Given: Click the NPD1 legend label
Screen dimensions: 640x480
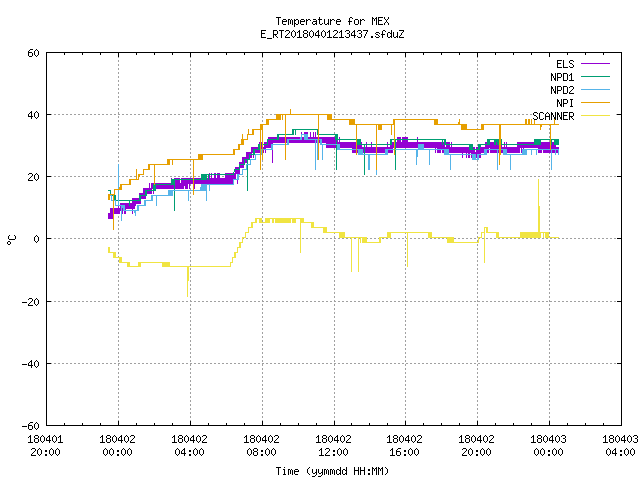Looking at the screenshot, I should coord(562,77).
